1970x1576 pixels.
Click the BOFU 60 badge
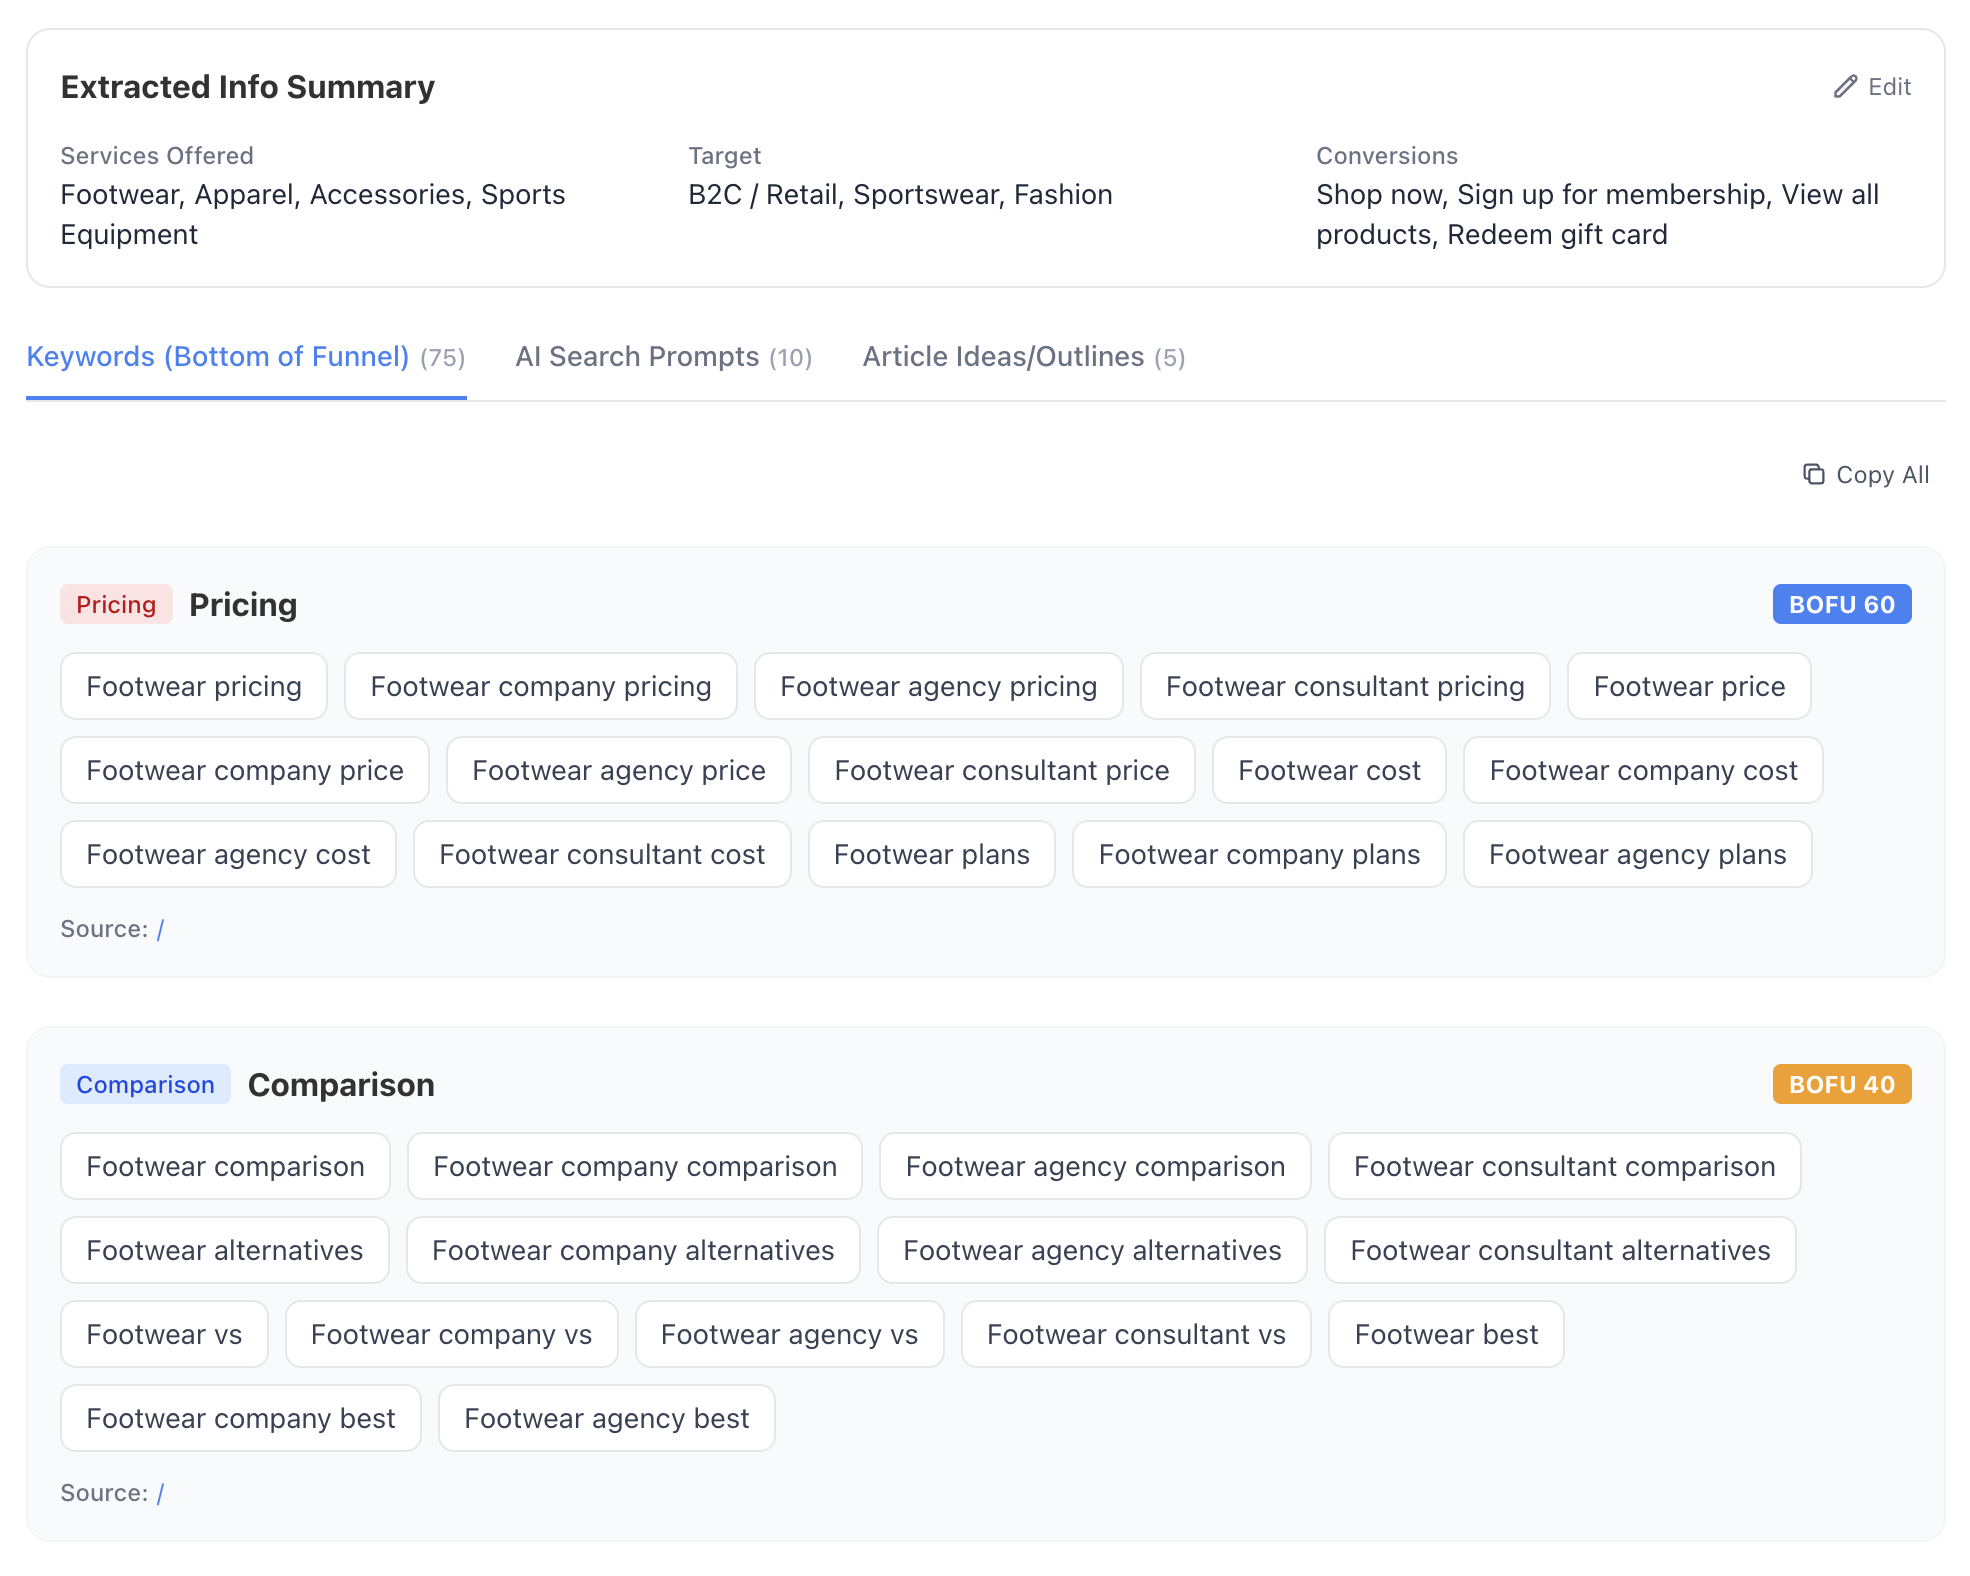[1841, 604]
